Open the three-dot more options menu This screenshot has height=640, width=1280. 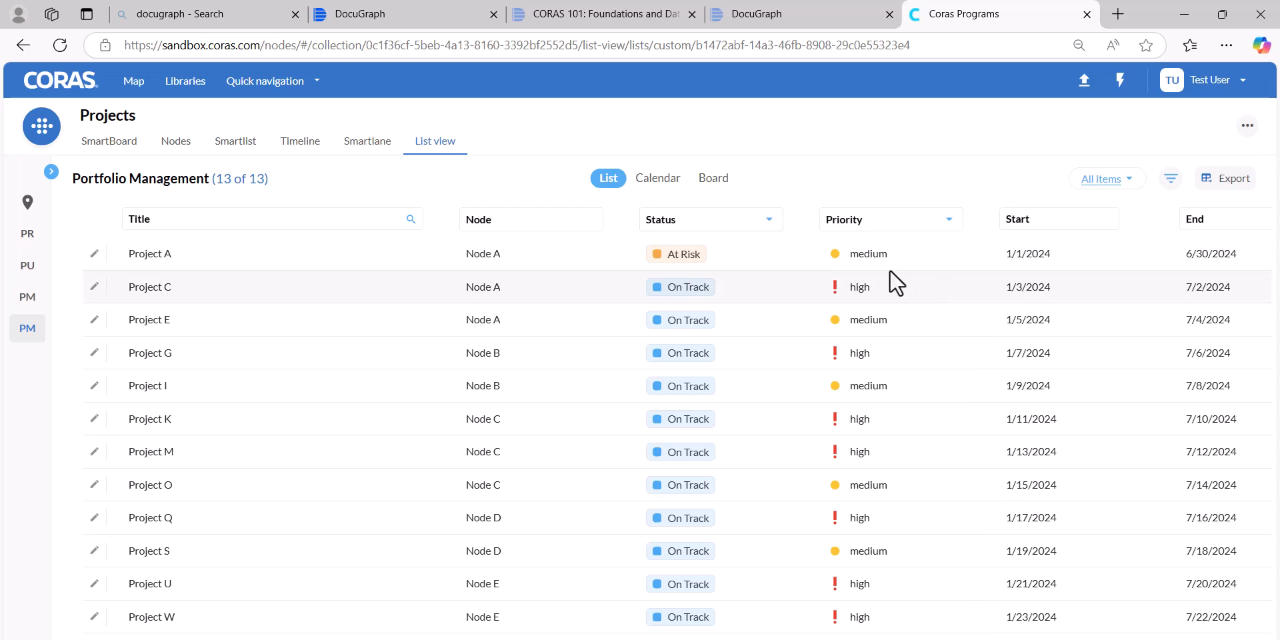pos(1247,126)
